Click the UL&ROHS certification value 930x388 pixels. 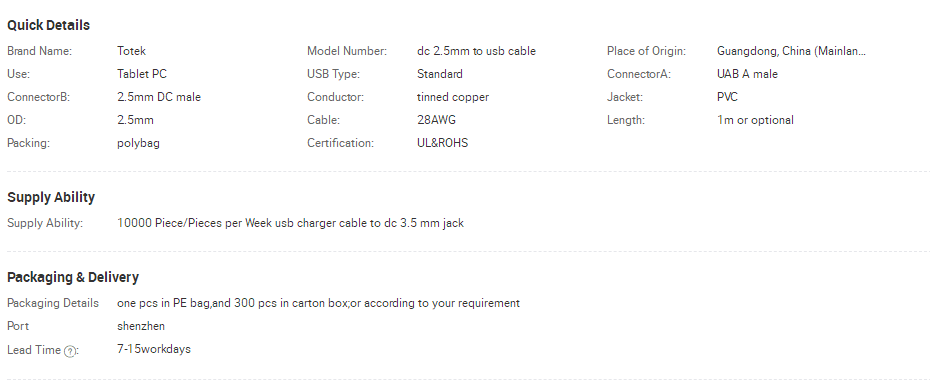point(442,143)
